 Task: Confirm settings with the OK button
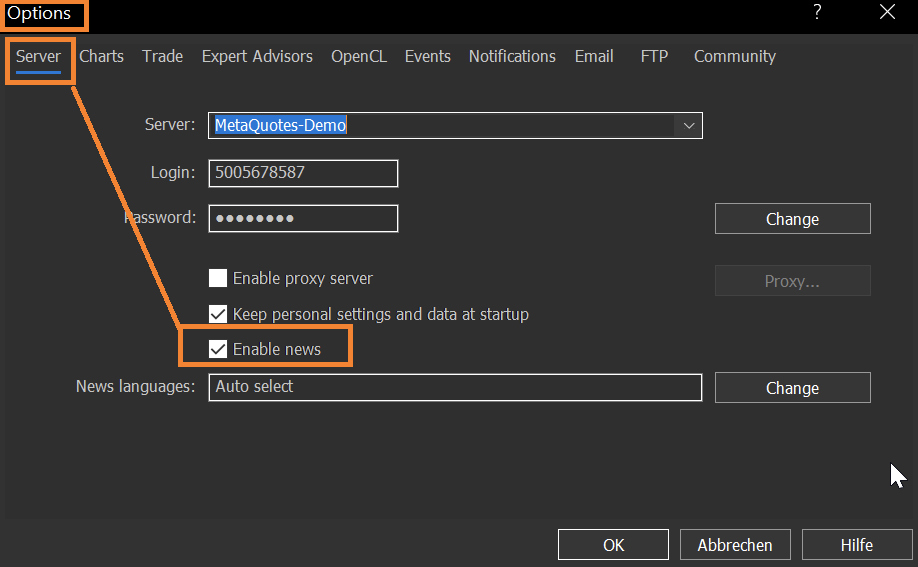tap(613, 545)
